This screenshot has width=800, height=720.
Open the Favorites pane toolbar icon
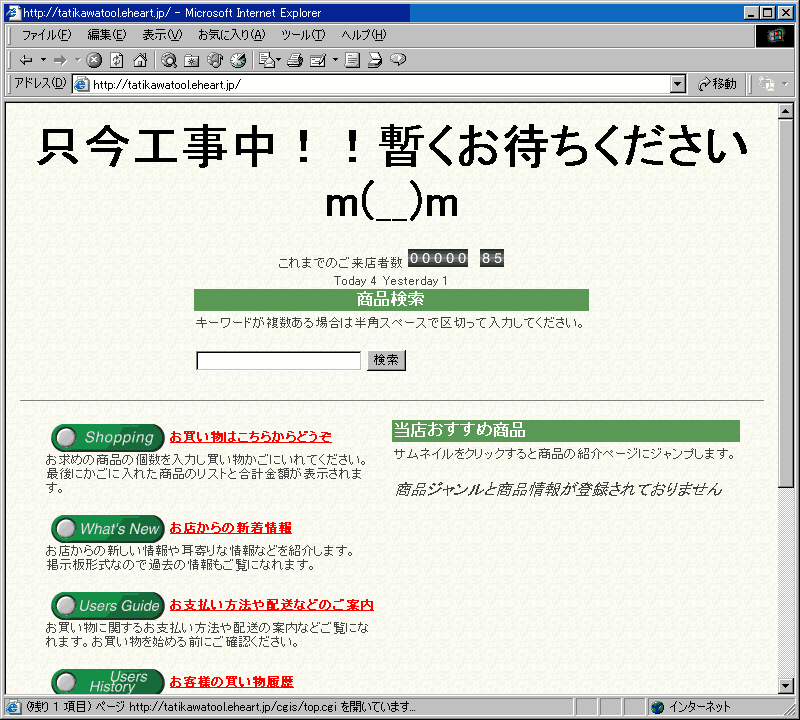click(191, 60)
